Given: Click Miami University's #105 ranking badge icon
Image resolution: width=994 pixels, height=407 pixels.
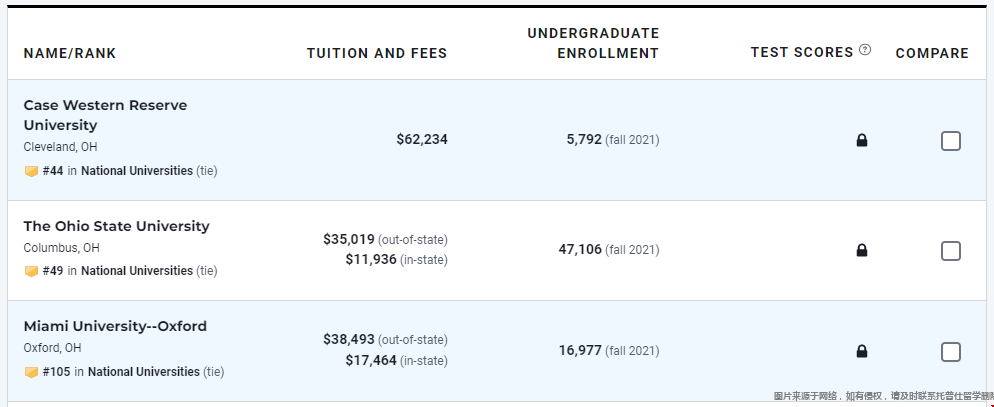Looking at the screenshot, I should coord(31,372).
